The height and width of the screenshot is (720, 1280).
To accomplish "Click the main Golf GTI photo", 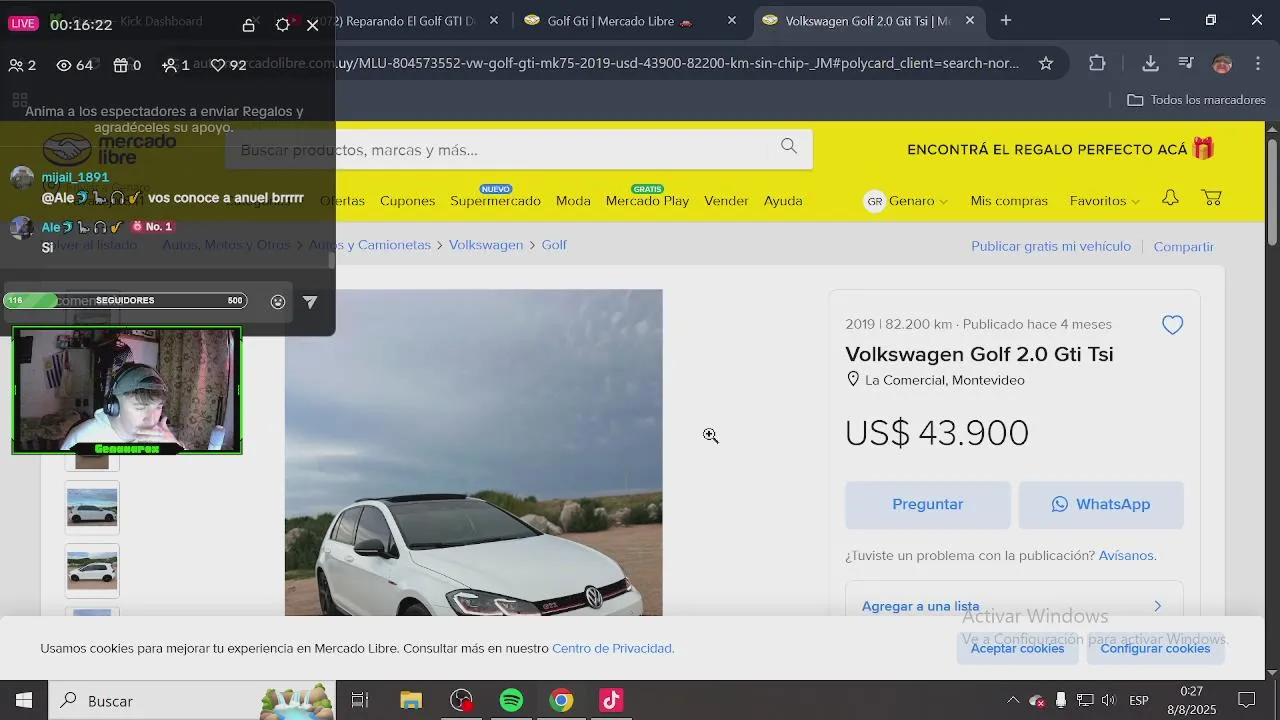I will (x=473, y=452).
